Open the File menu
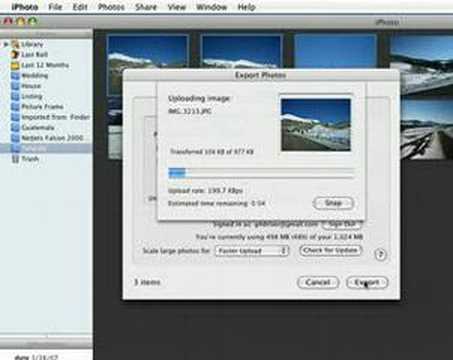Image resolution: width=453 pixels, height=360 pixels. [55, 7]
